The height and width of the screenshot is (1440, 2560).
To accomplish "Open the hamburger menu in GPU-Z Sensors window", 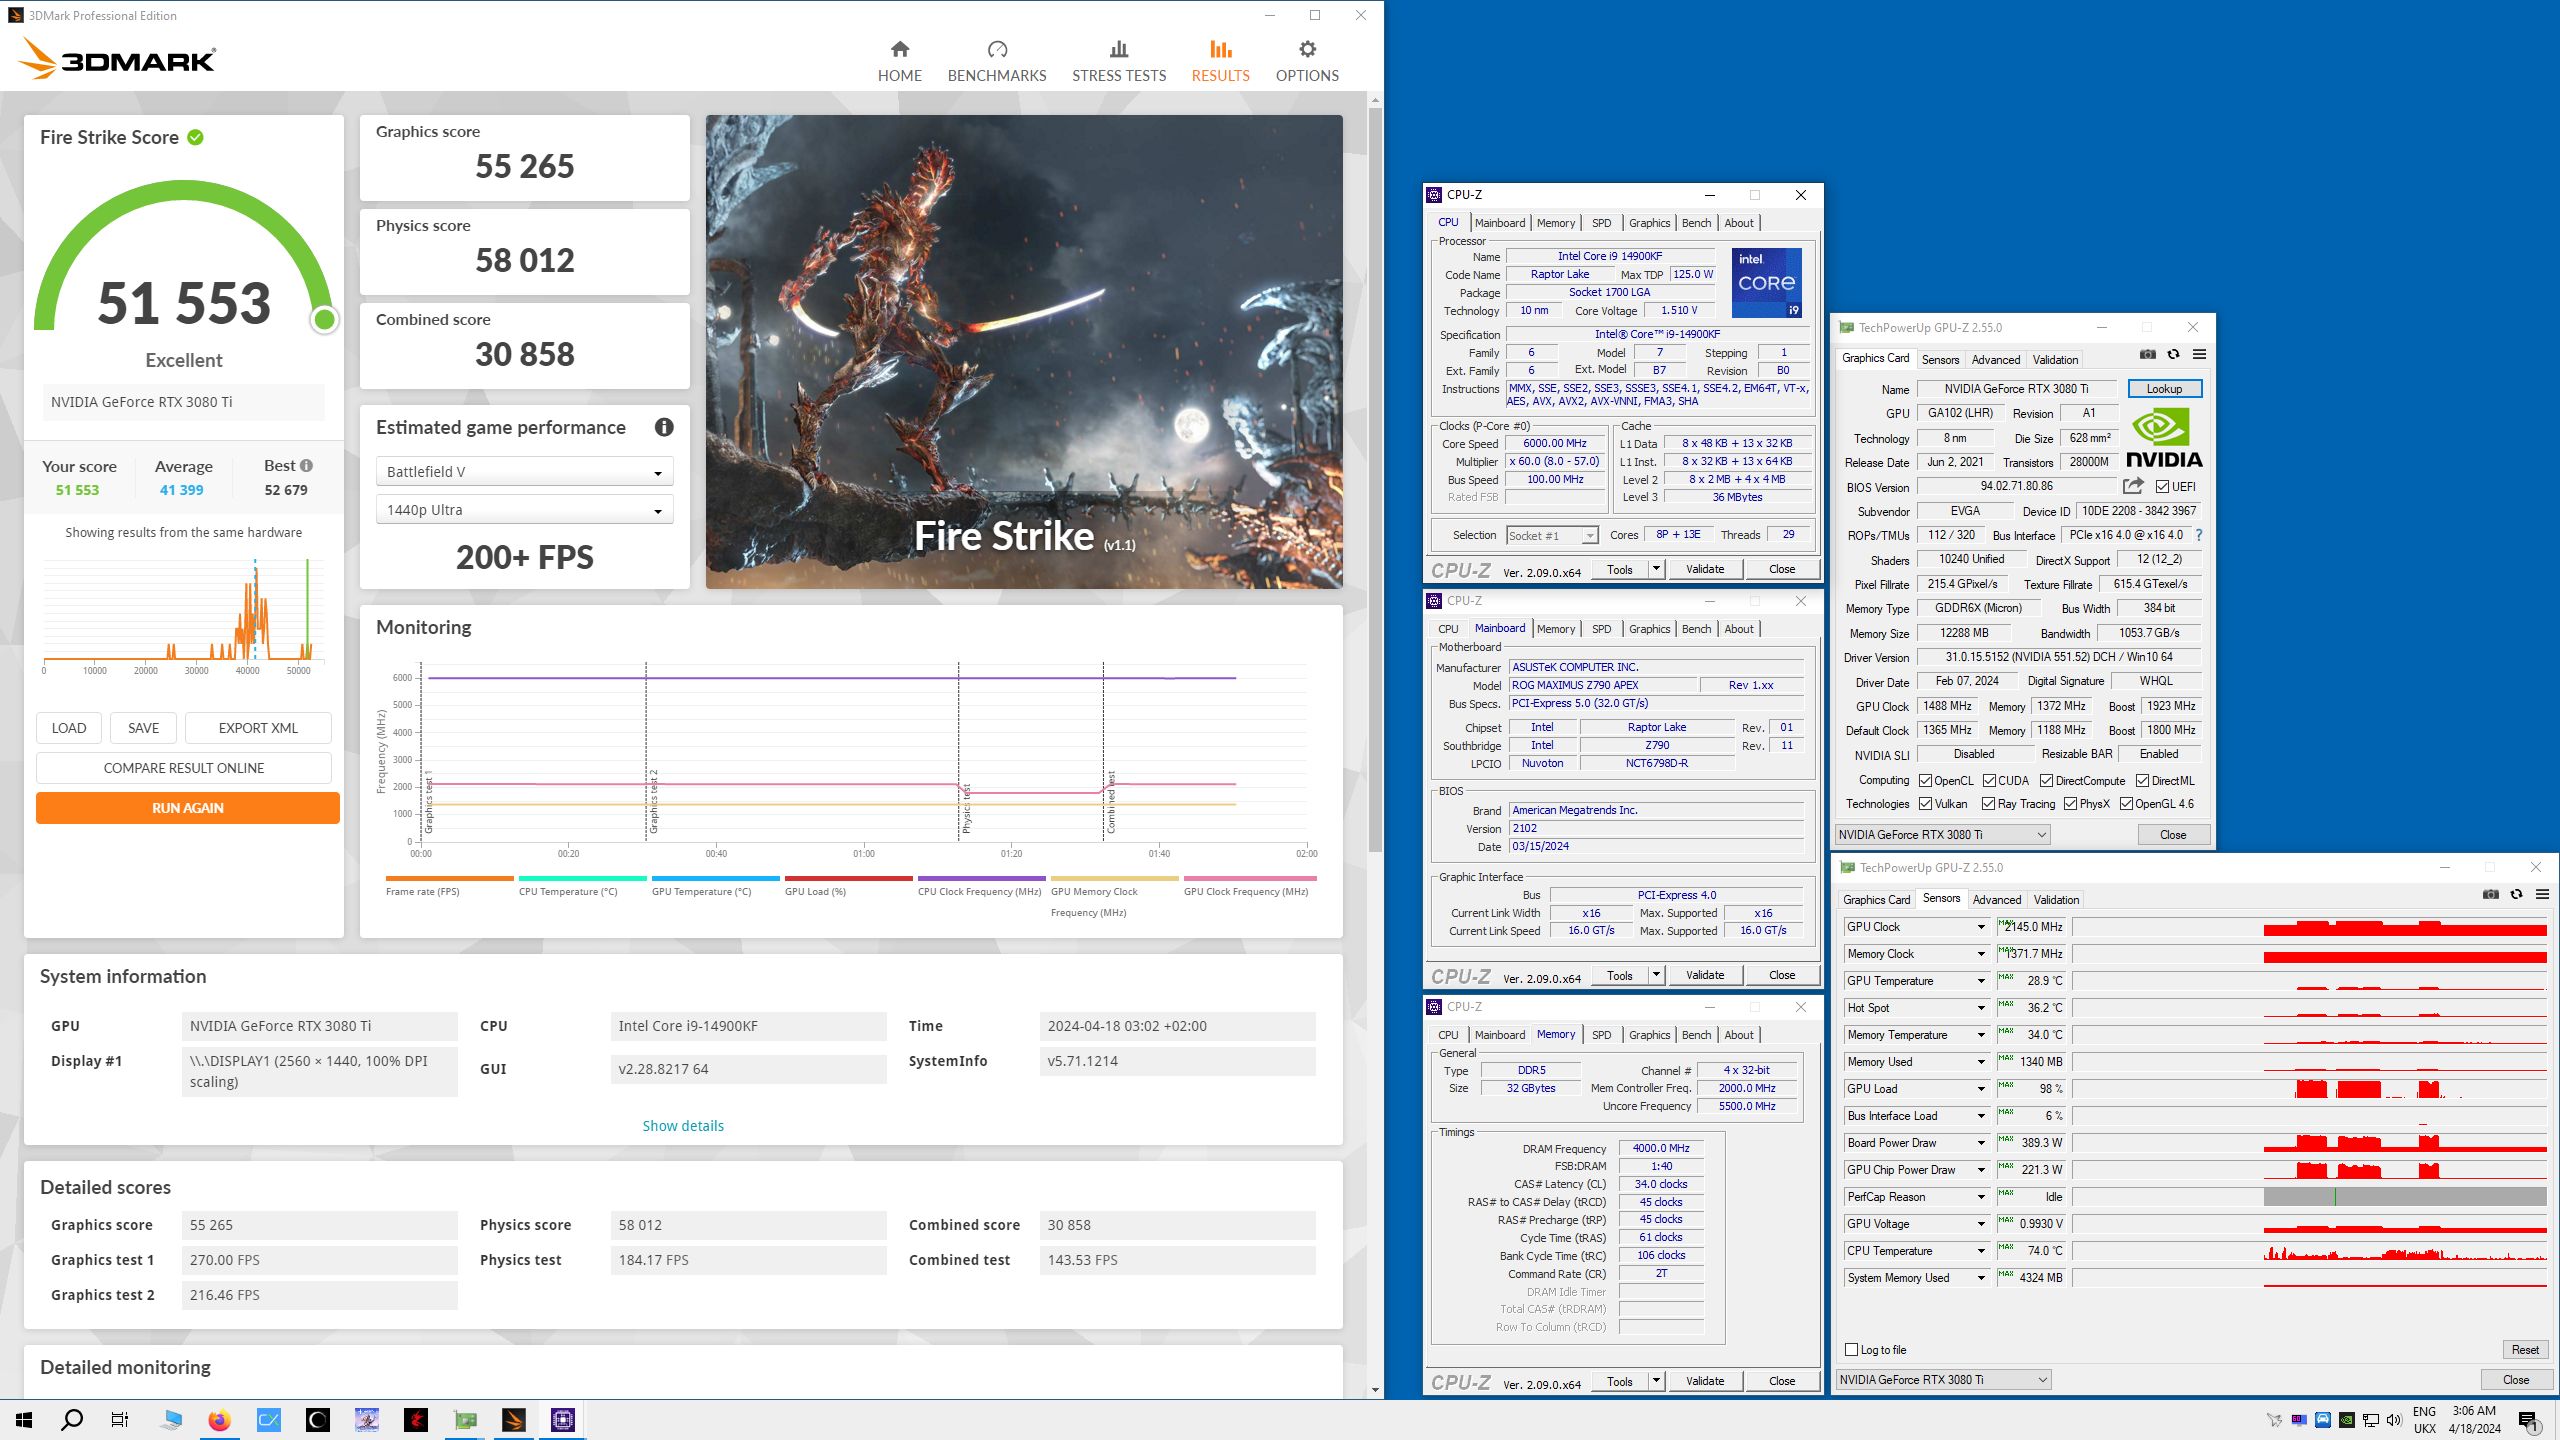I will coord(2542,894).
